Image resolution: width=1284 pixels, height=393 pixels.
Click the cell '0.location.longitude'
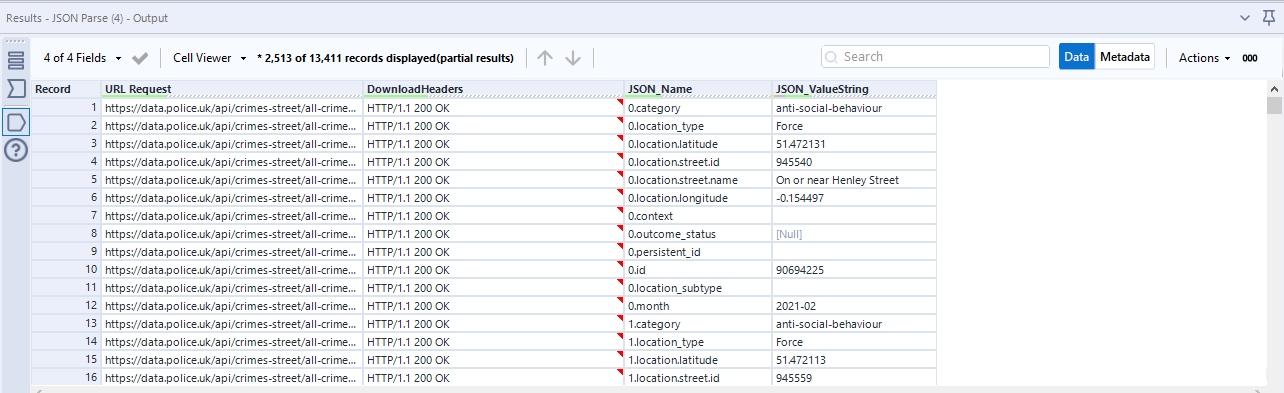click(698, 197)
